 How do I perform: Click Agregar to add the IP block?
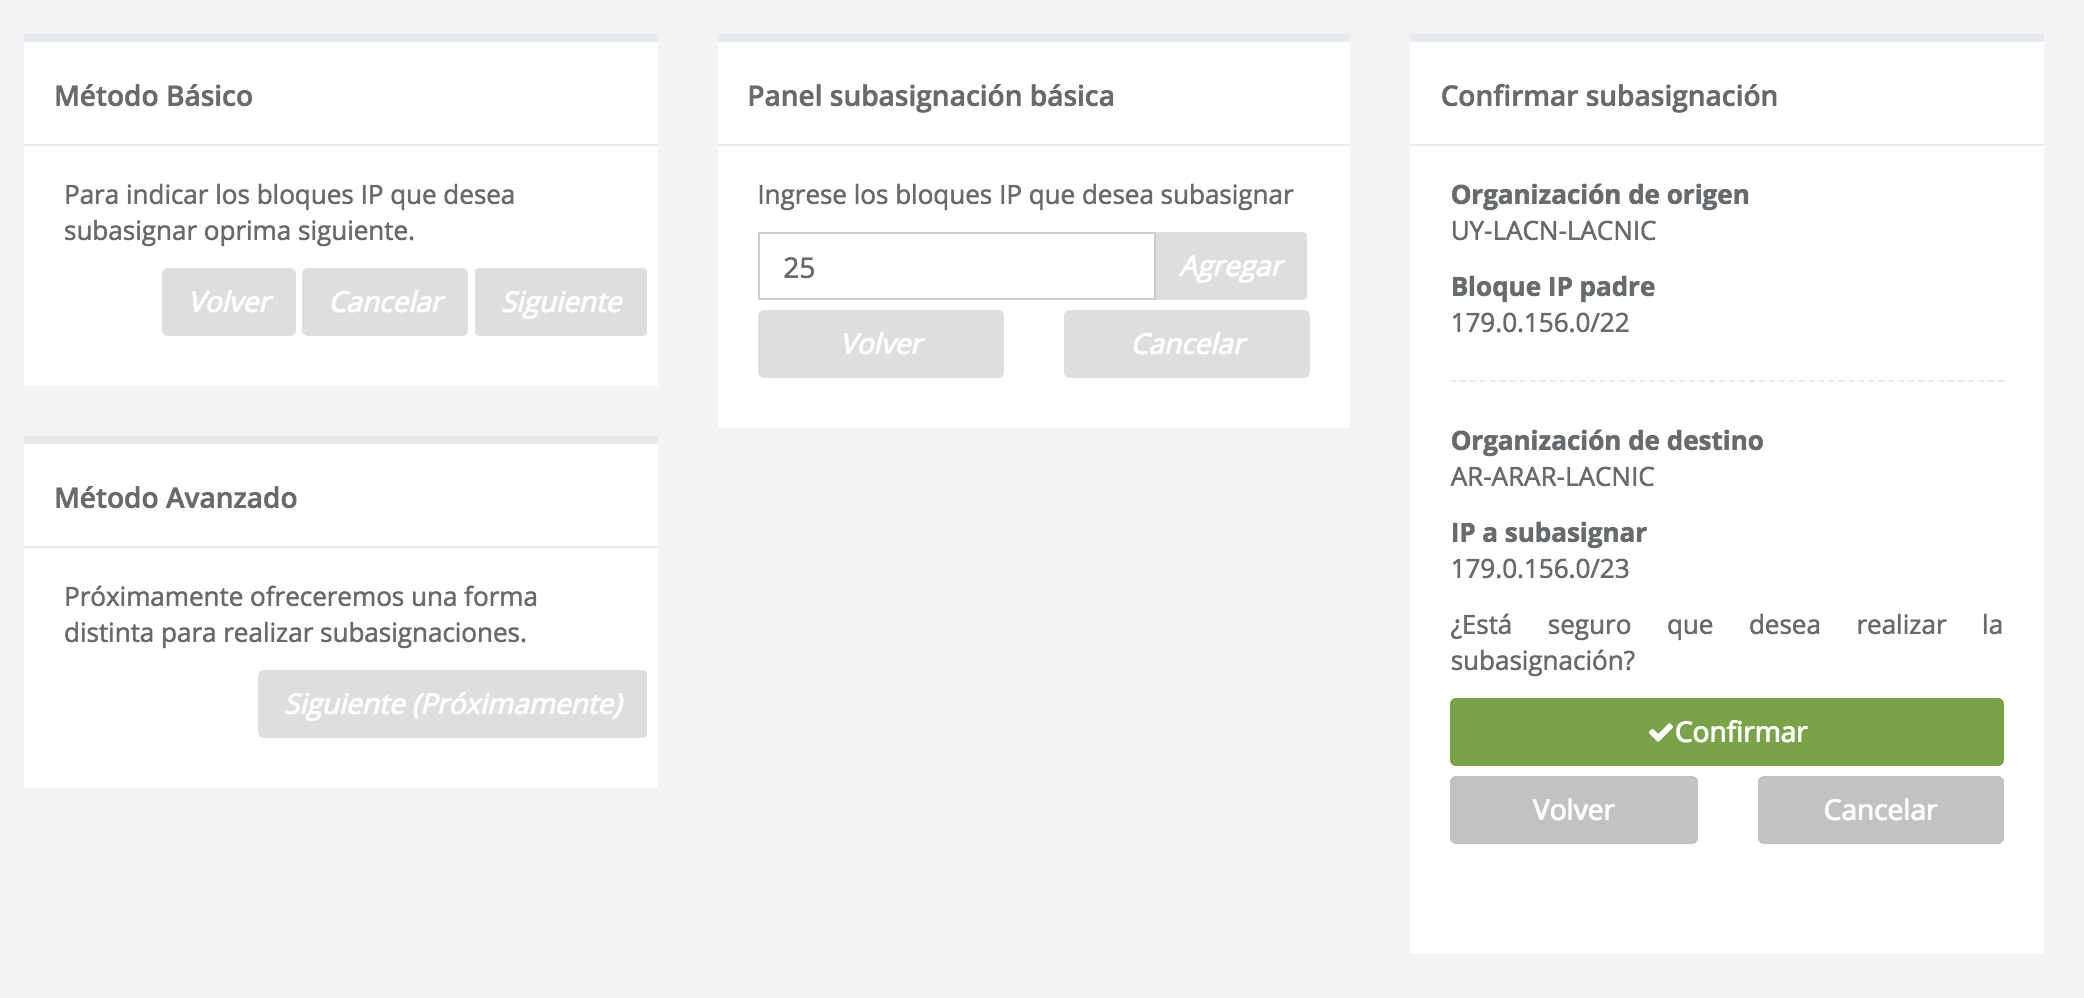pos(1232,265)
